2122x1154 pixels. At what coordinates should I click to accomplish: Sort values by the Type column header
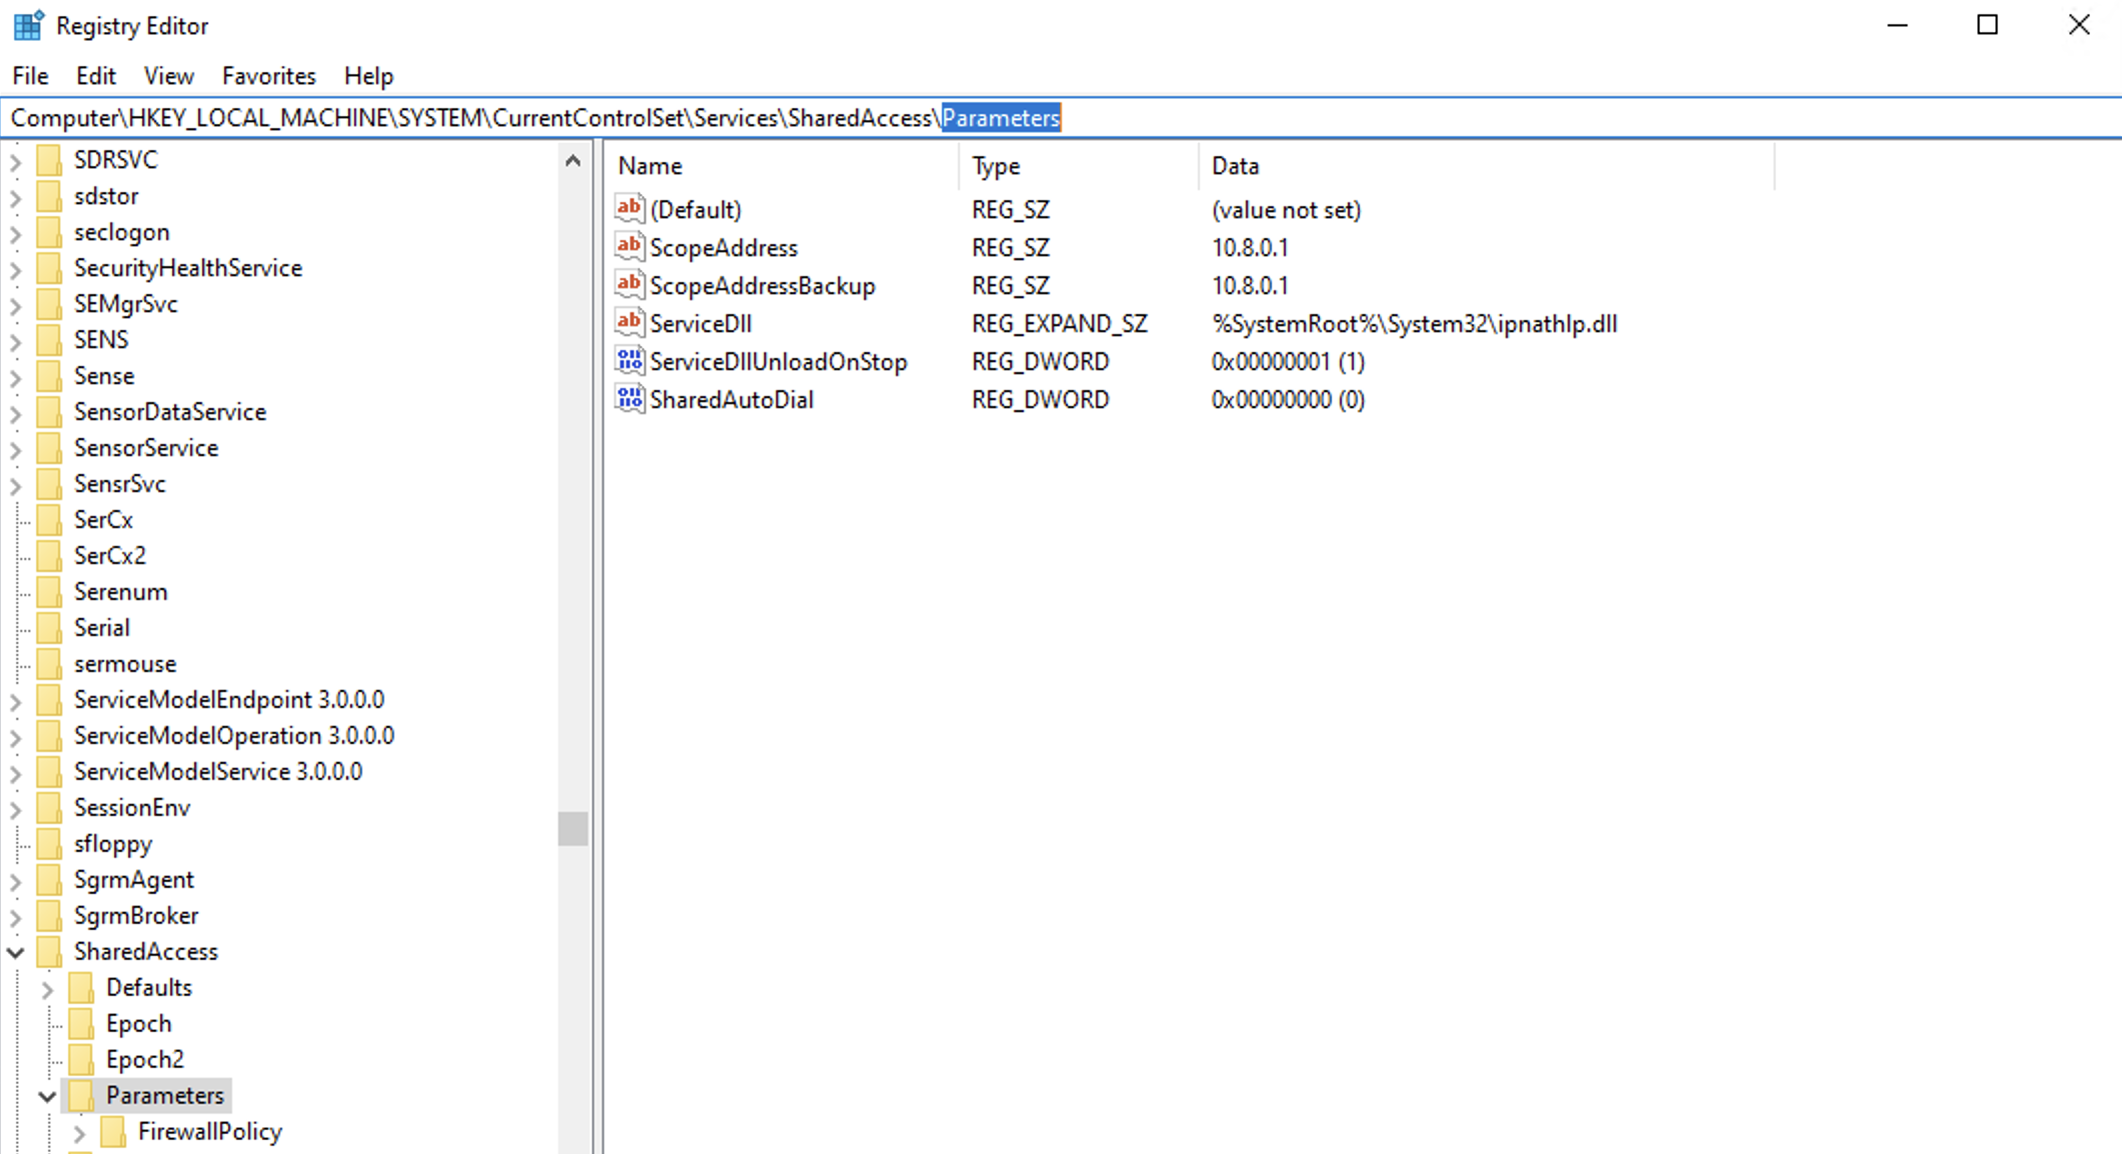[1078, 166]
